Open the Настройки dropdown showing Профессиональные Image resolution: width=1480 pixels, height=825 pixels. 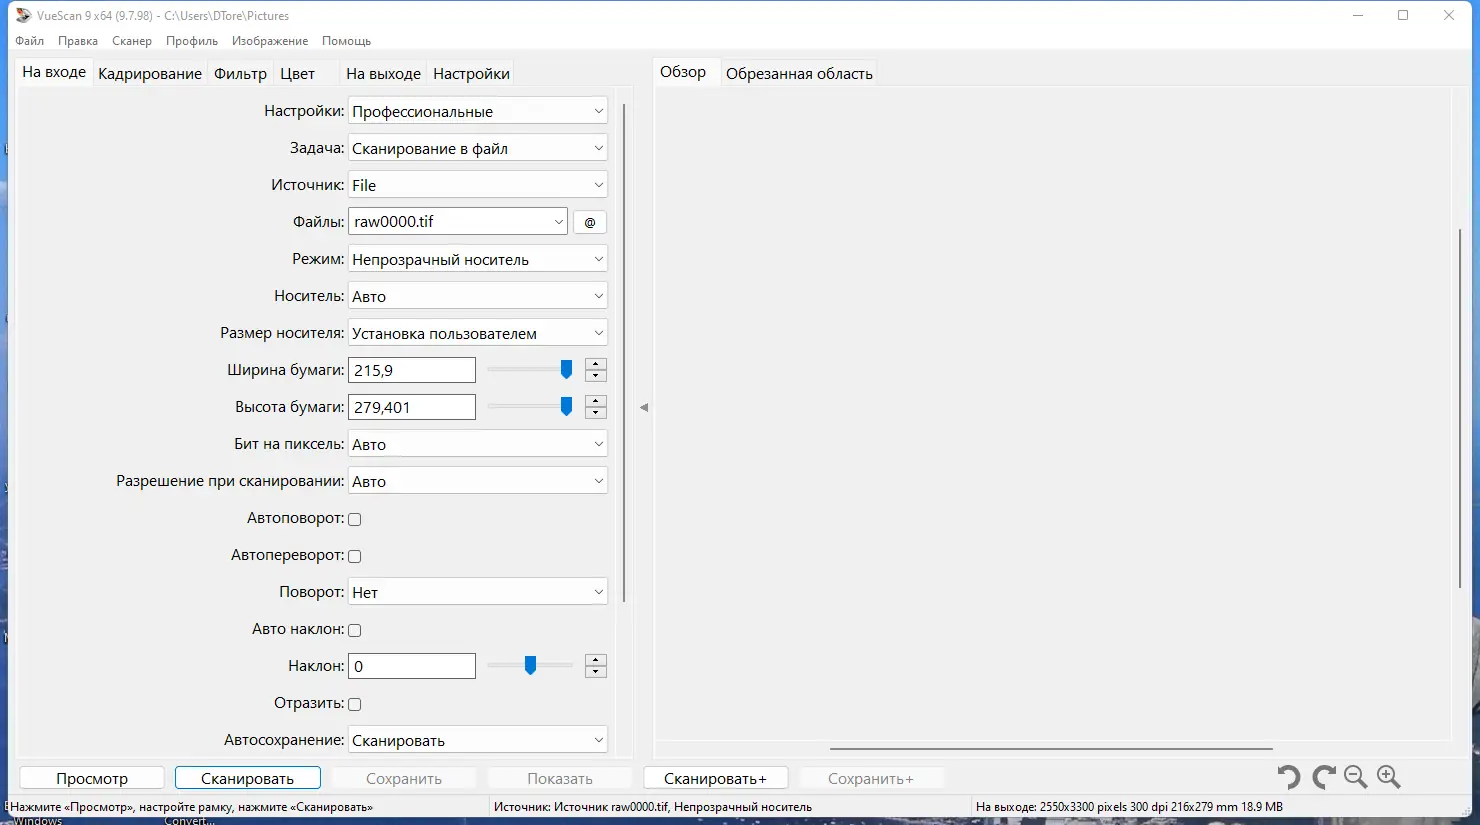click(478, 111)
